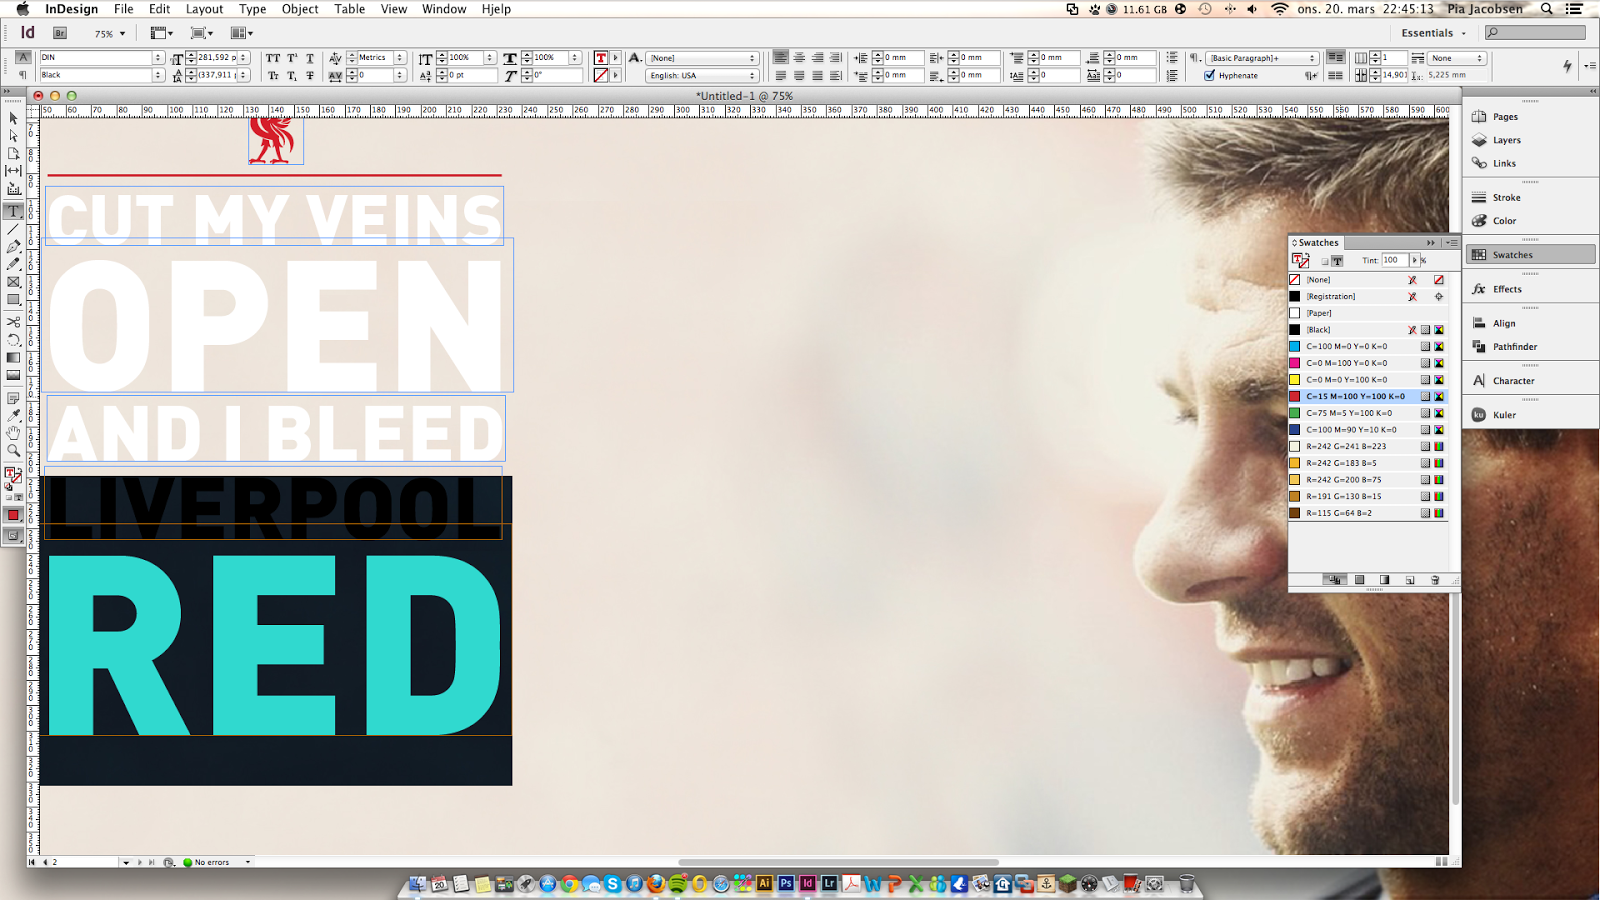Open the Window menu
Screen dimensions: 1600x900
(x=444, y=9)
